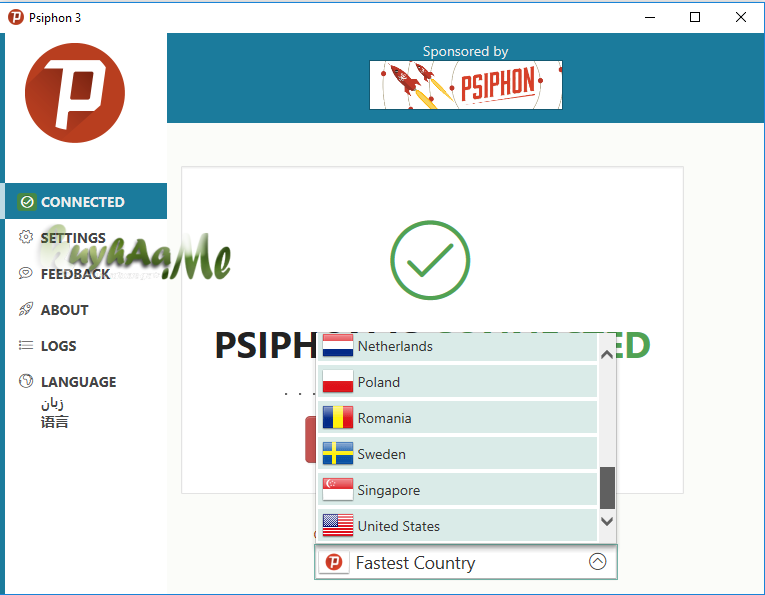Click the Logs list icon

pos(26,345)
